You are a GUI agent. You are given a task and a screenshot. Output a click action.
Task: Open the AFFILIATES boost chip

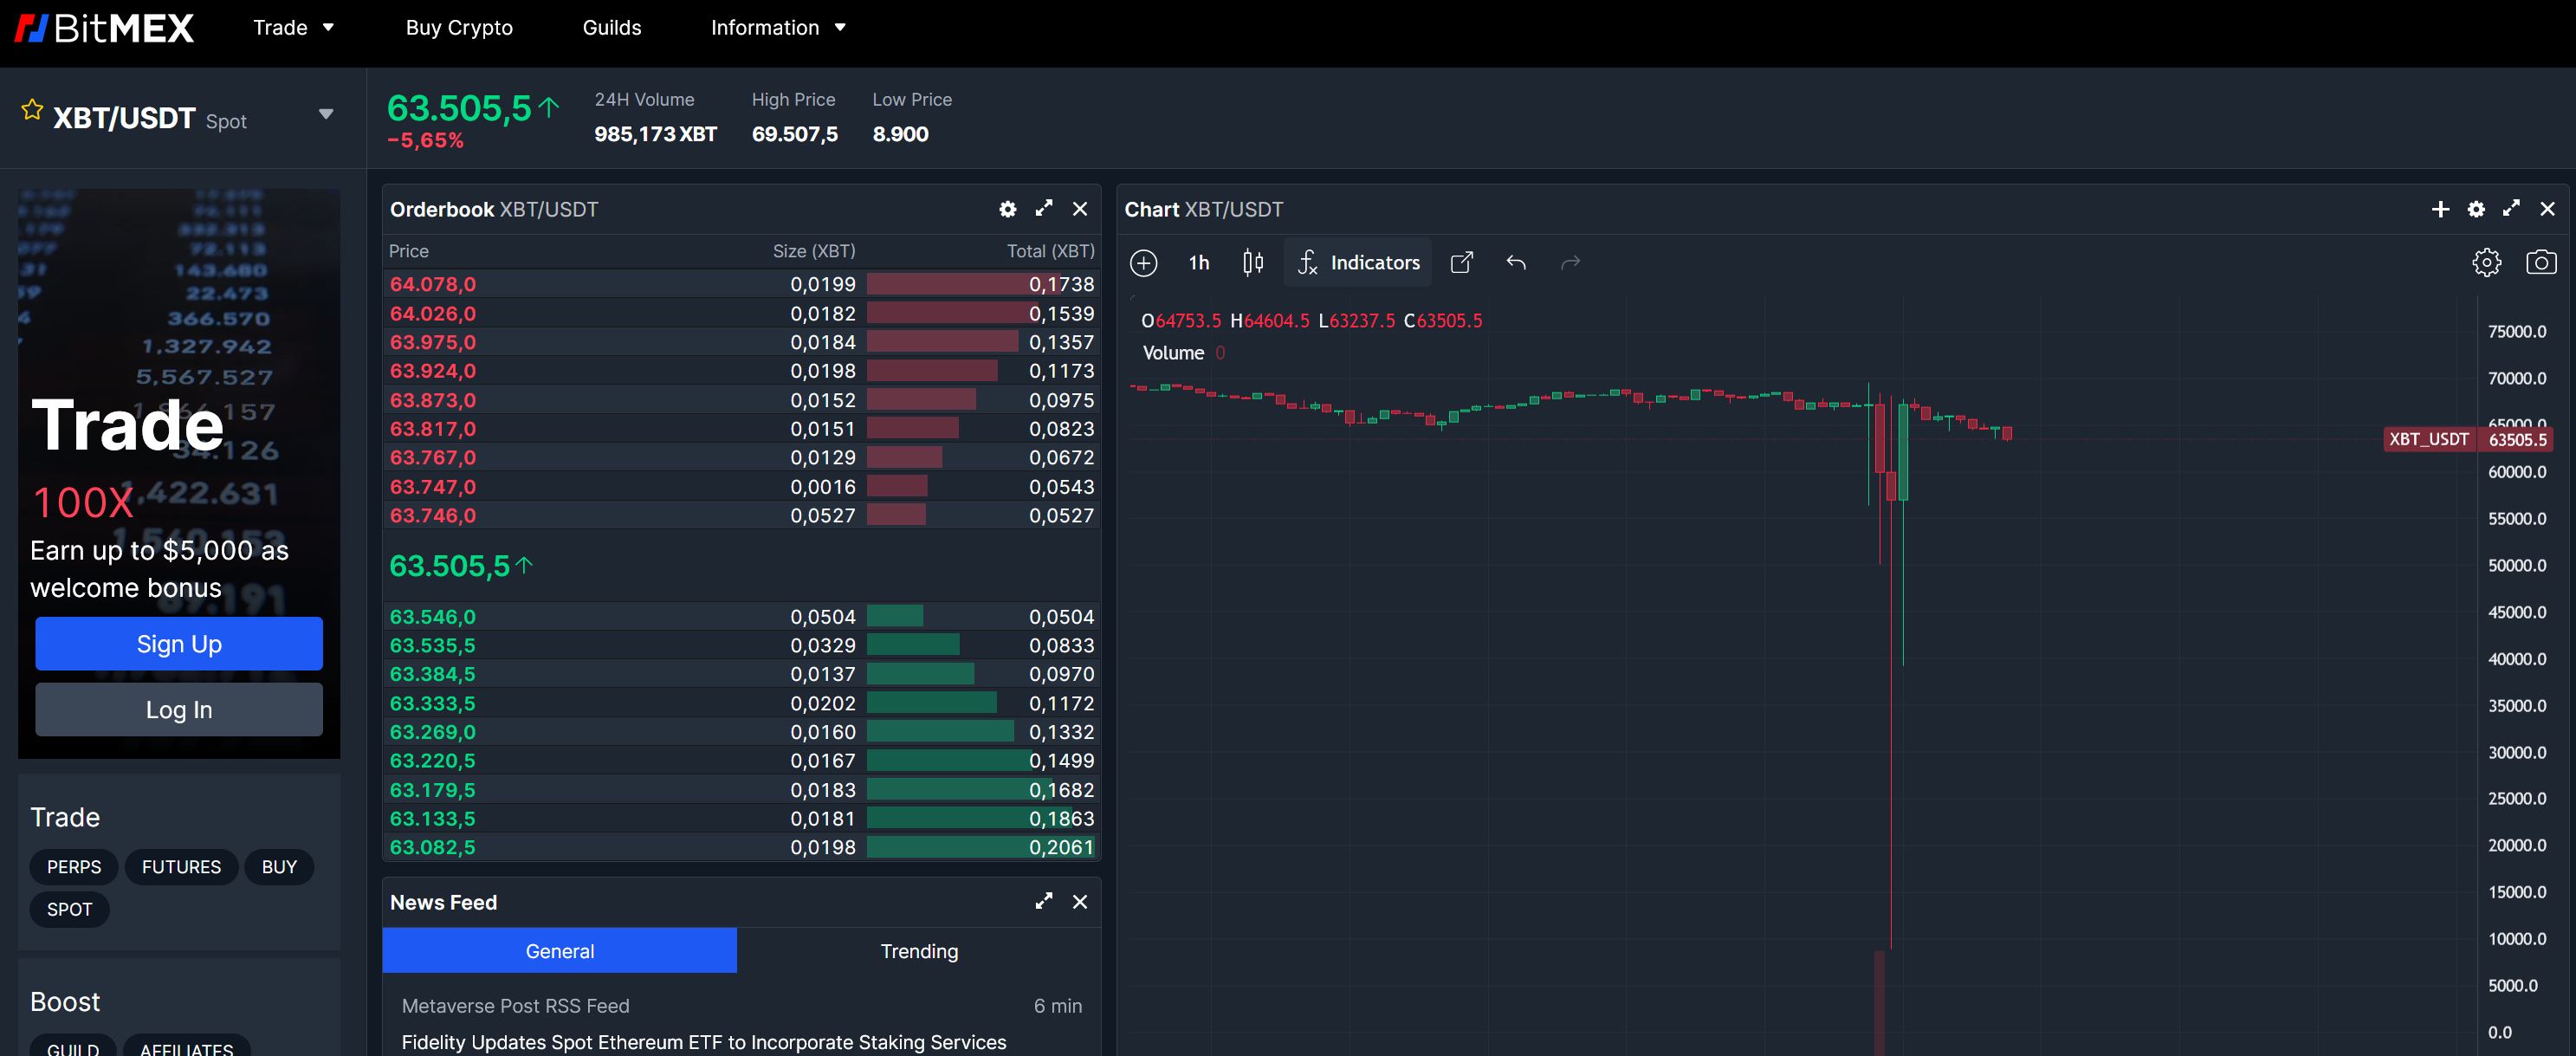(187, 1046)
